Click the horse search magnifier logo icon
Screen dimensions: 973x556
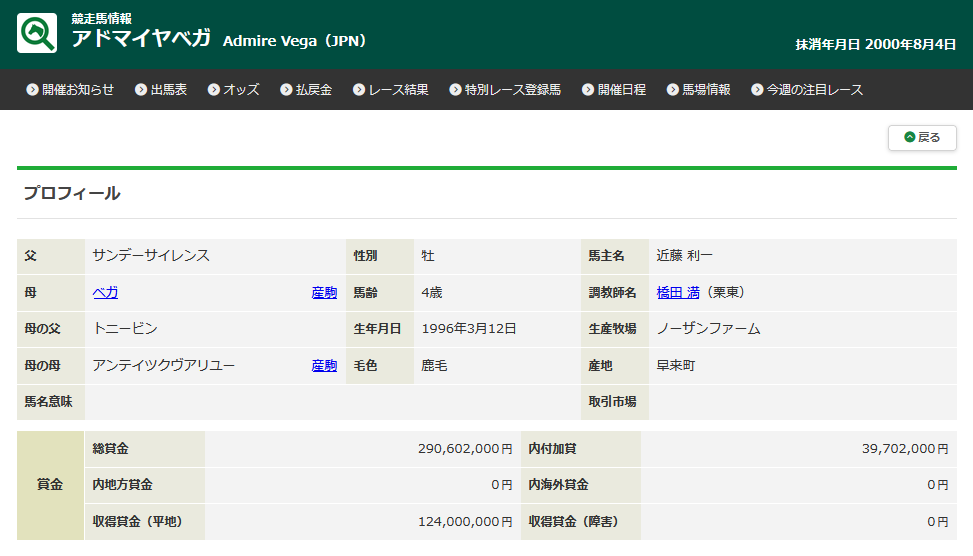click(37, 33)
